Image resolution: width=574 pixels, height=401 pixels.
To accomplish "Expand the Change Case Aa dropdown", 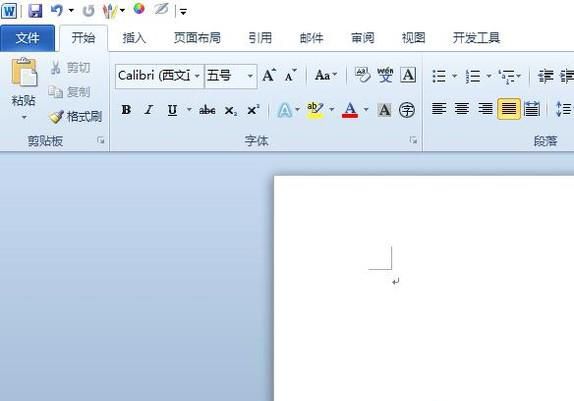I will click(x=326, y=75).
